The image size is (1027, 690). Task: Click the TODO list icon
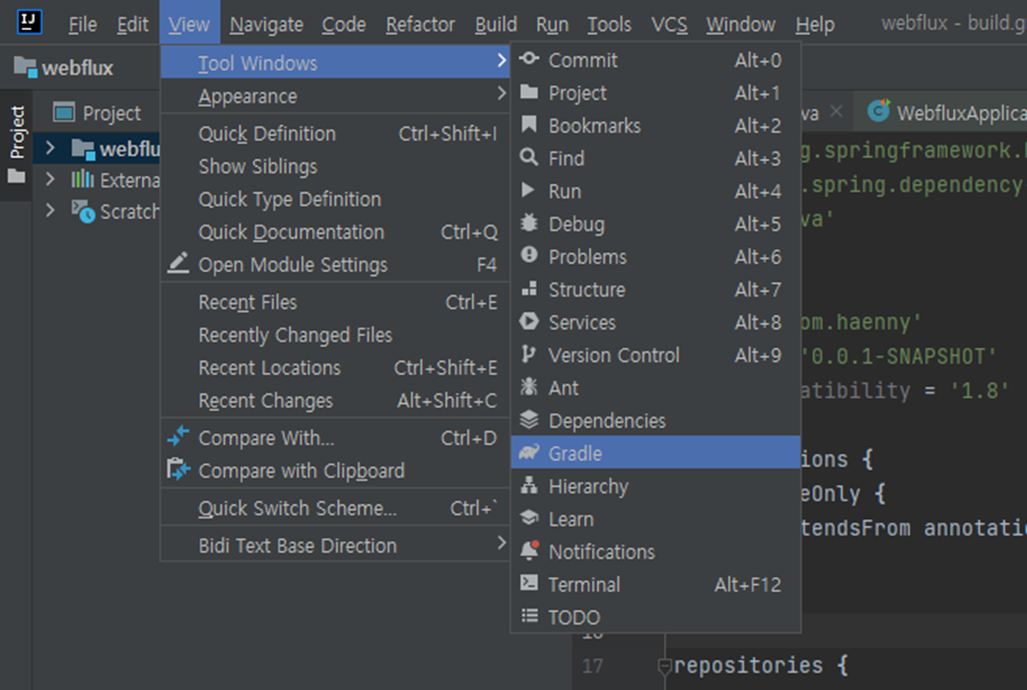tap(529, 616)
